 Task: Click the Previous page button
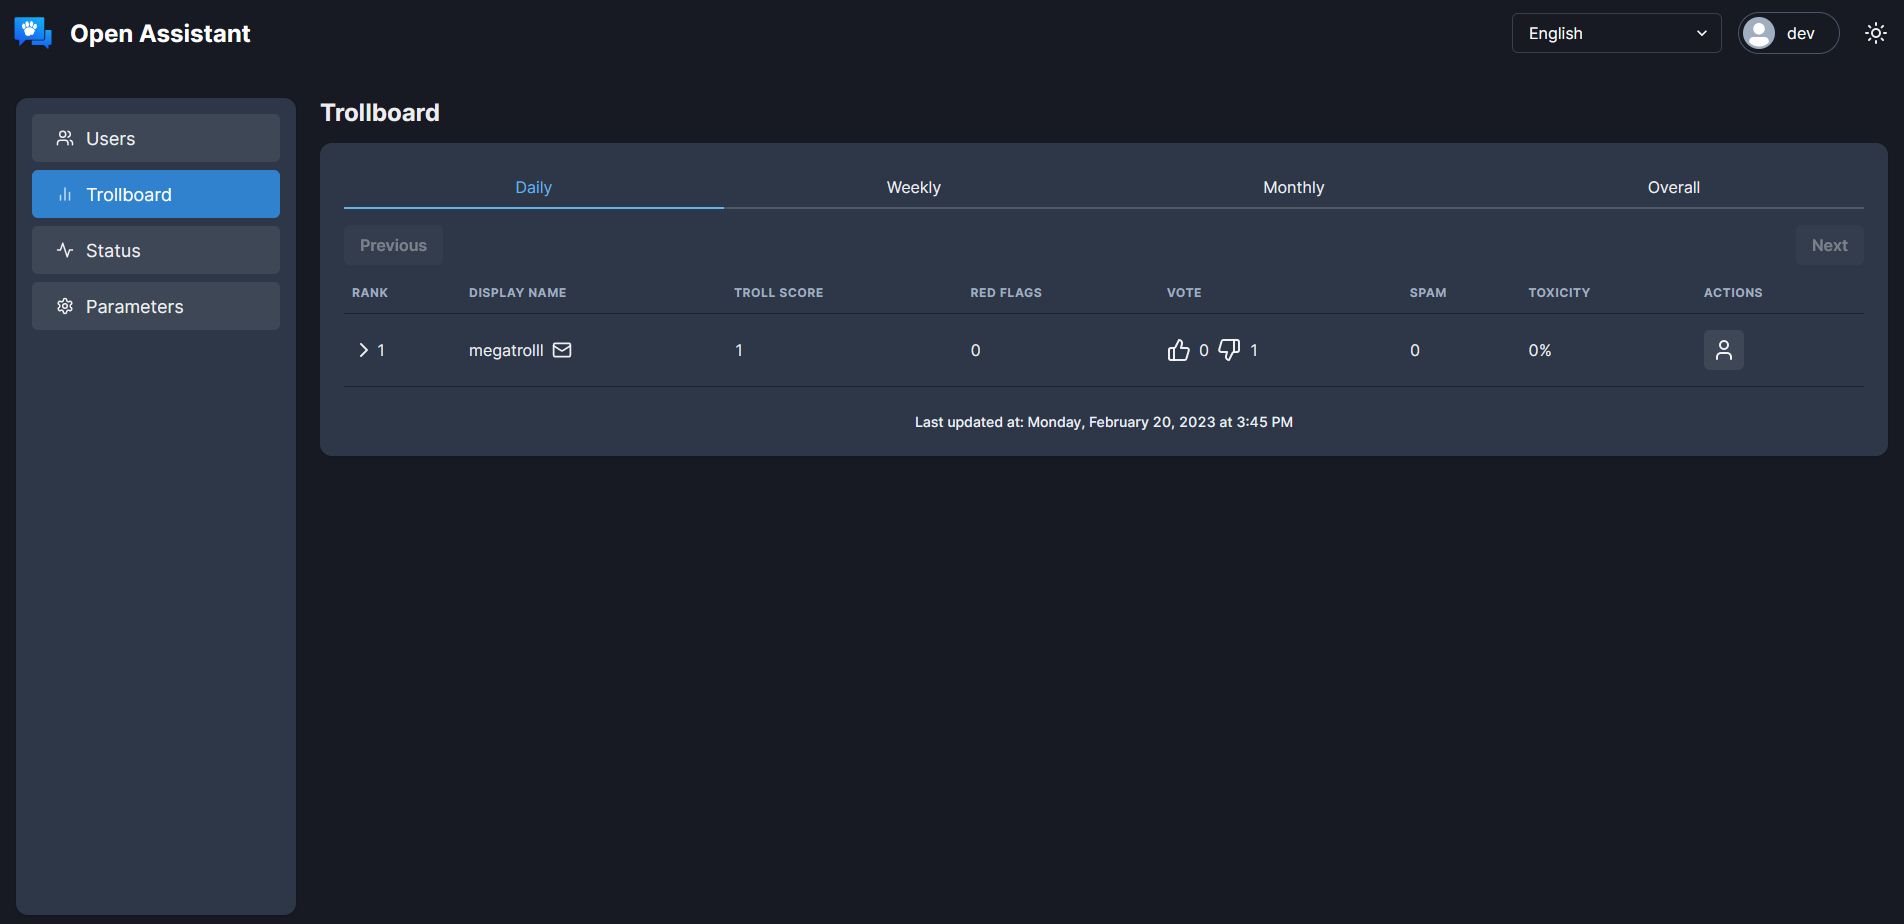[x=393, y=245]
